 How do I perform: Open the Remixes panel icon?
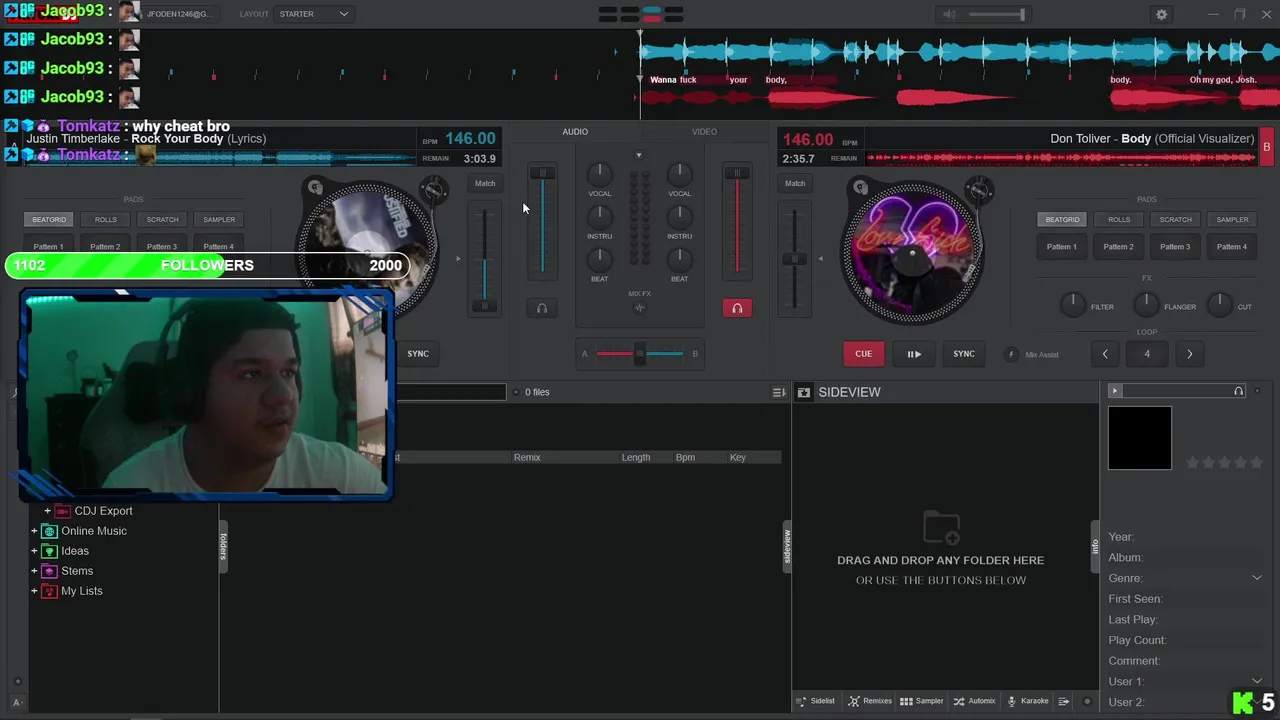(853, 701)
